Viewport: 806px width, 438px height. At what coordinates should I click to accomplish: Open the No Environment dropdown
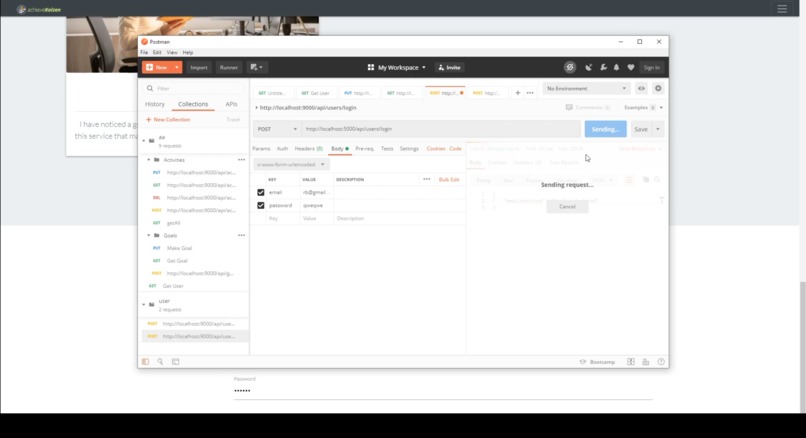point(586,88)
